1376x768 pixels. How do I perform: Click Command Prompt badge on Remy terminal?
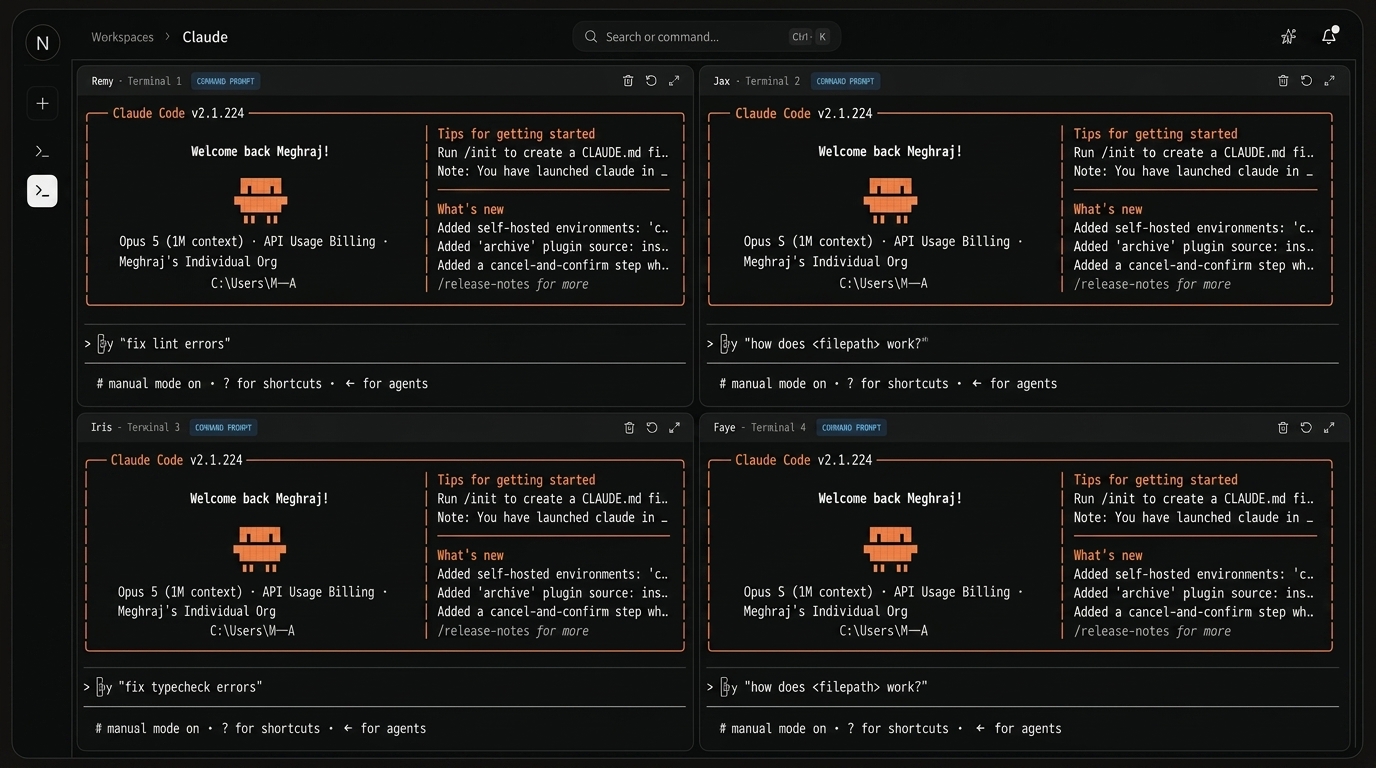click(226, 81)
